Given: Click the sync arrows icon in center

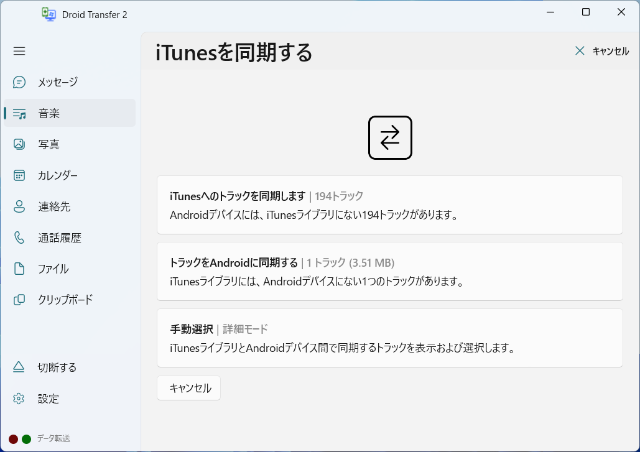Looking at the screenshot, I should point(390,138).
